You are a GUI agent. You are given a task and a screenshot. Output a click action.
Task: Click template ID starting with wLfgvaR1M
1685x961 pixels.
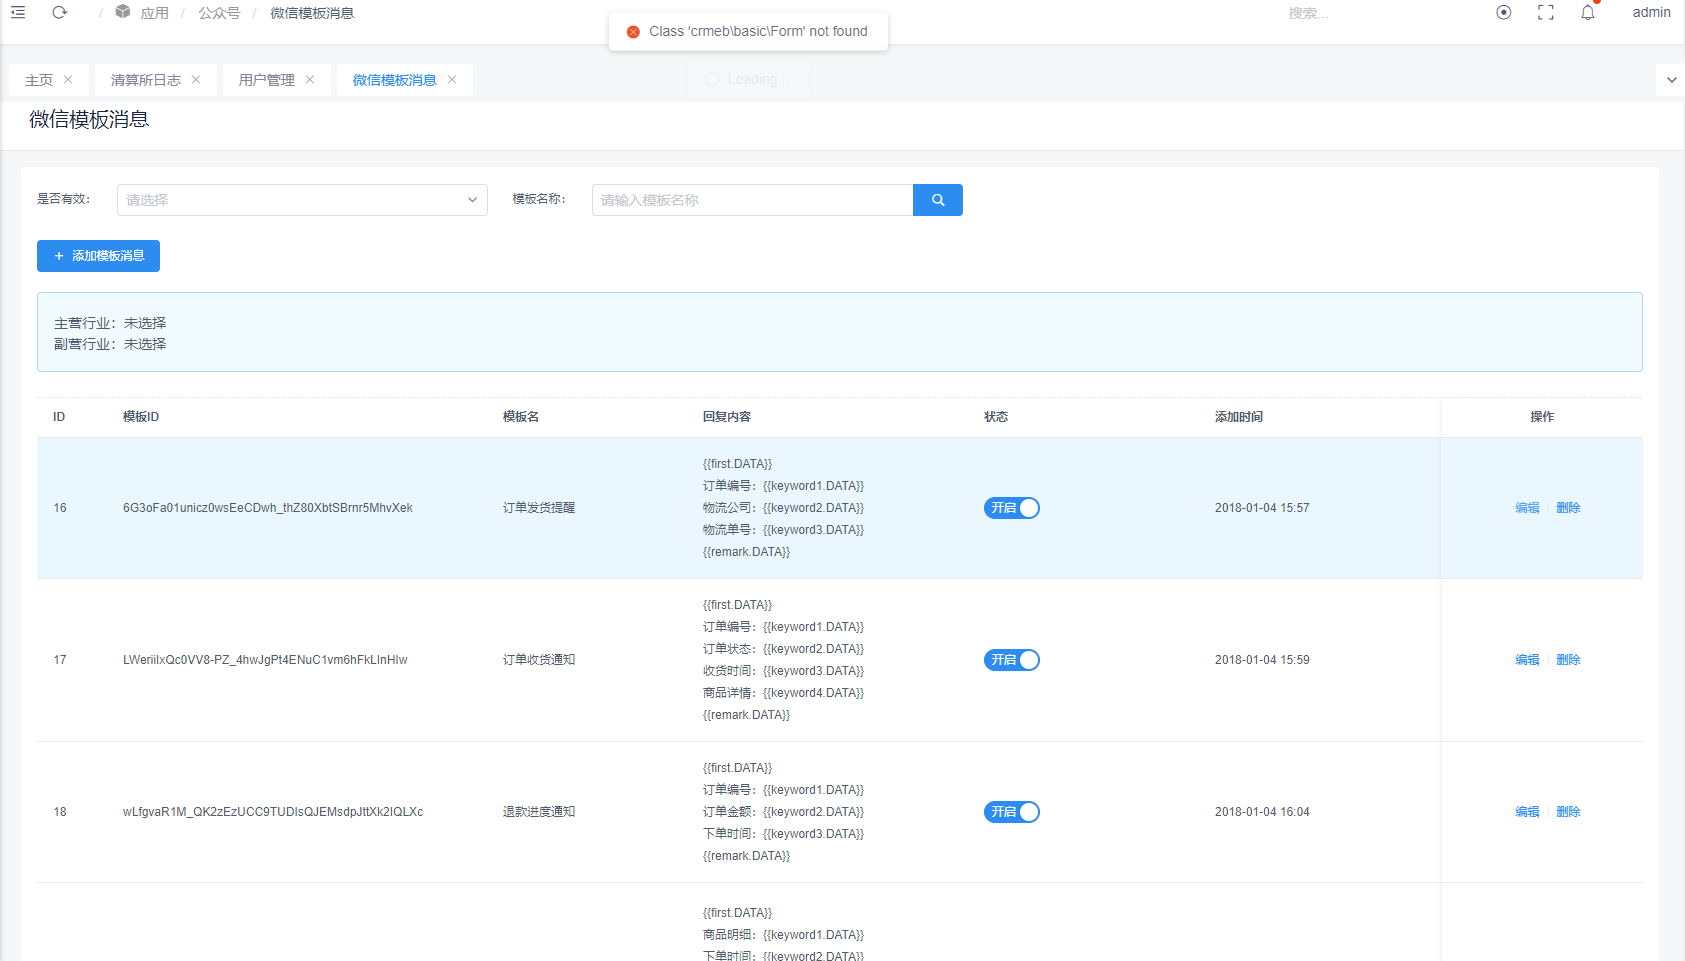pos(273,812)
